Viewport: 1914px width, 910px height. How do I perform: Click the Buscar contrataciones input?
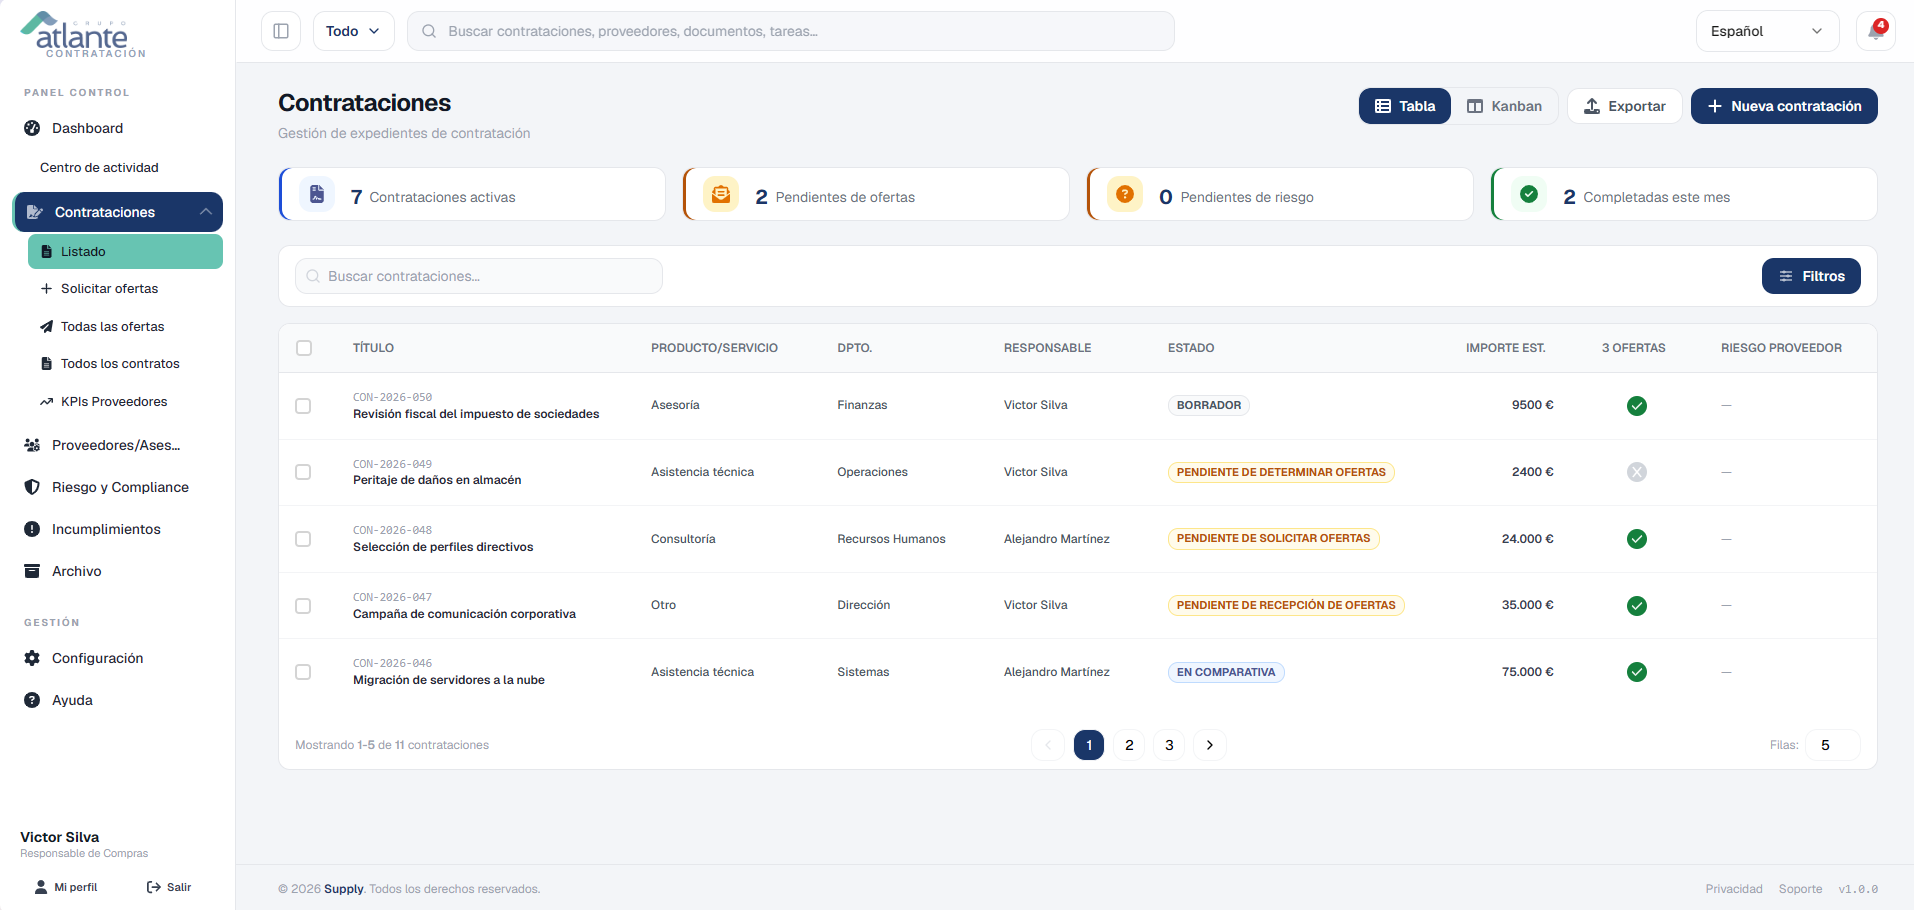[479, 276]
